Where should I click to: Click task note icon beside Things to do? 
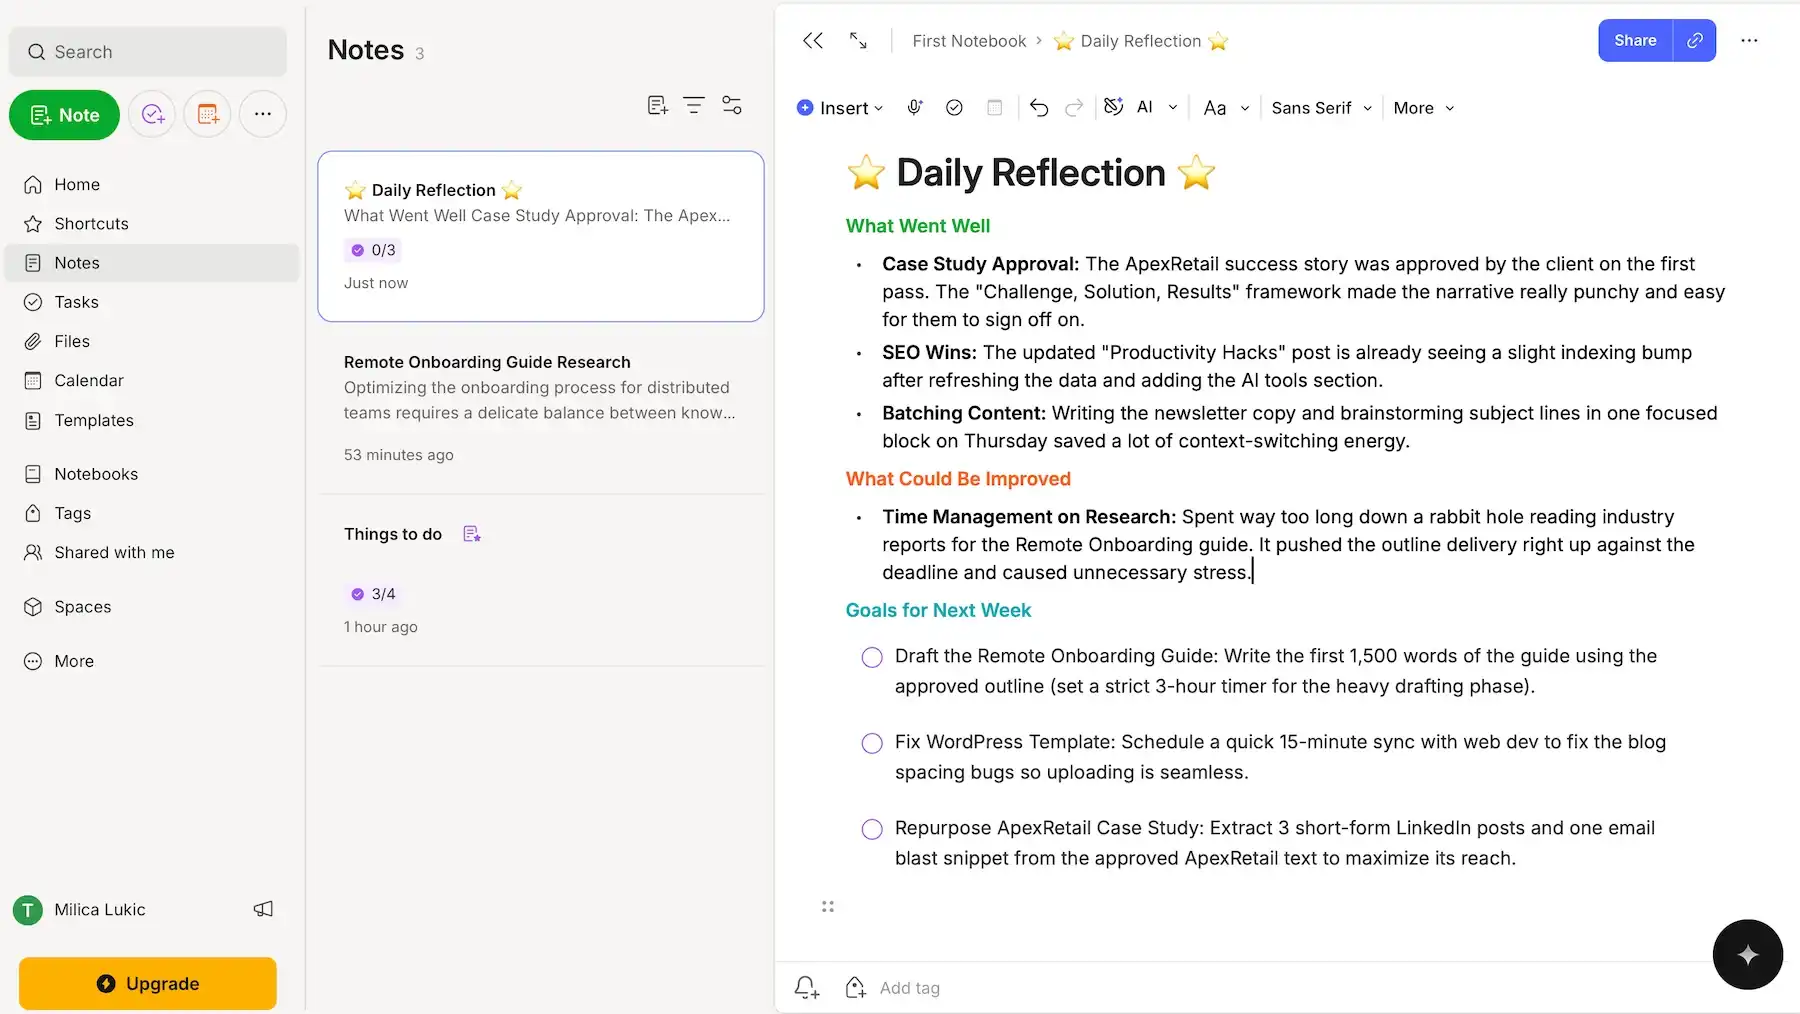[472, 534]
